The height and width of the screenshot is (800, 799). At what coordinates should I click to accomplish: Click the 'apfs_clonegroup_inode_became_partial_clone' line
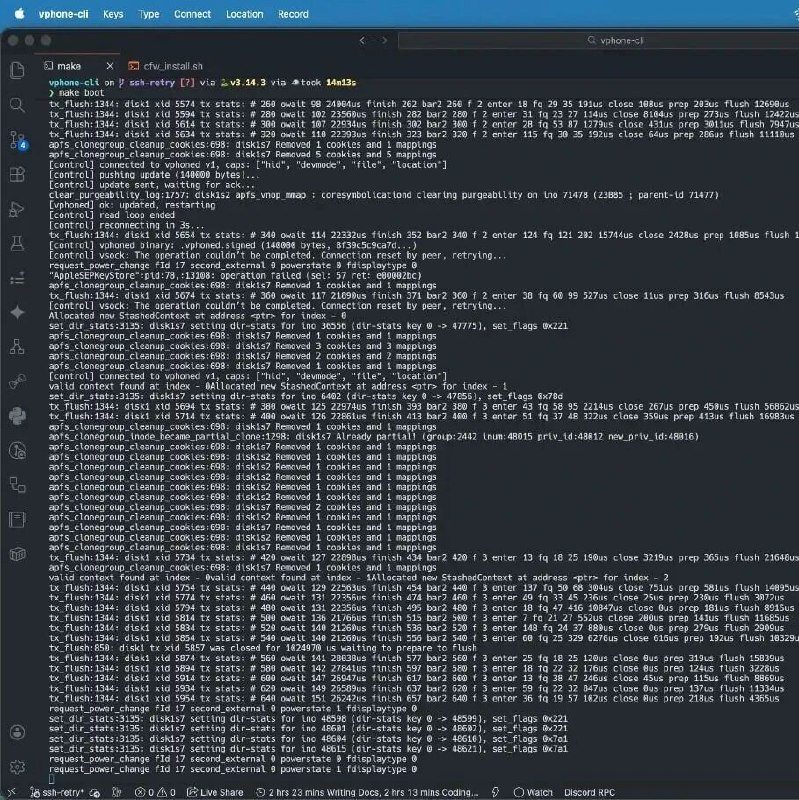click(374, 437)
